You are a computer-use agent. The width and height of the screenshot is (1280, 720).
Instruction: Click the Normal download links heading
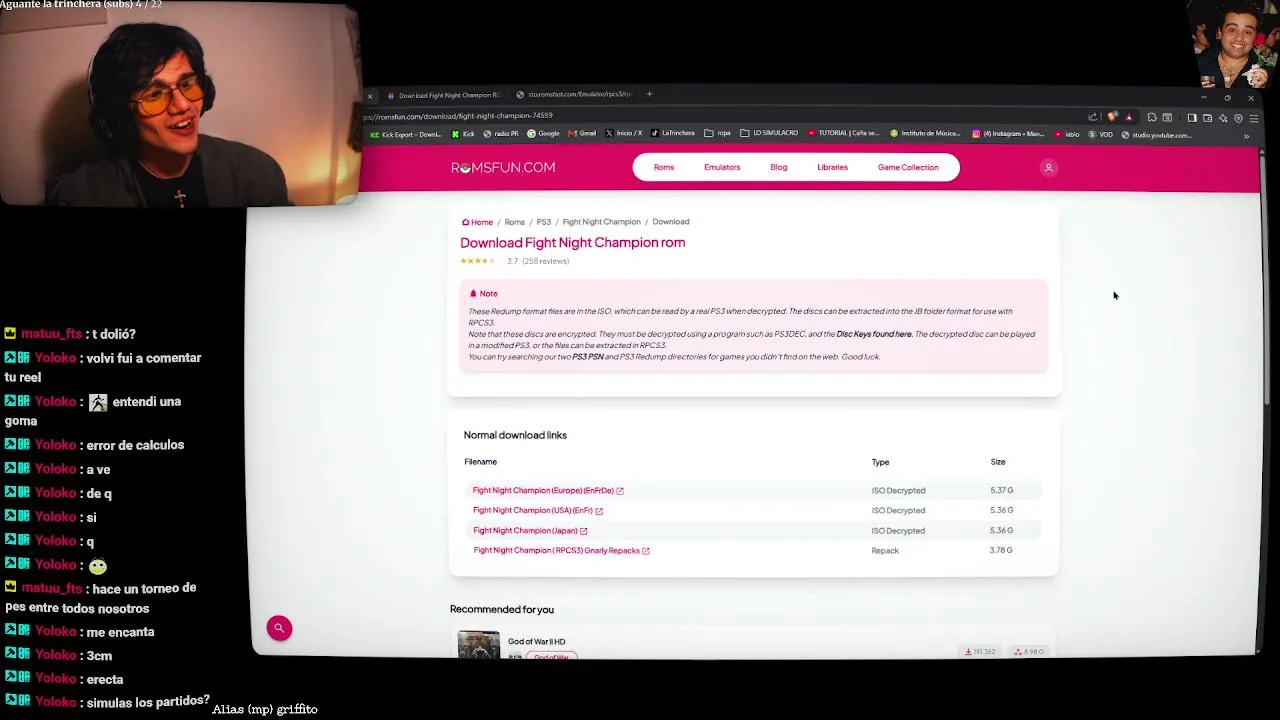click(515, 435)
